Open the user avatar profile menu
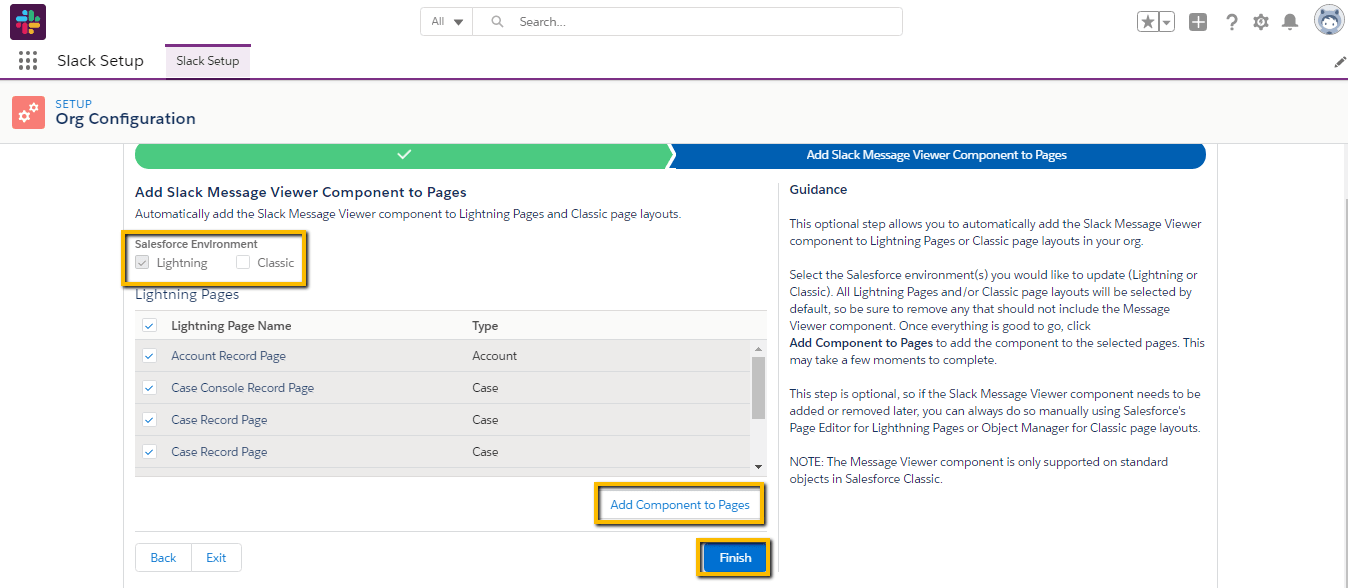This screenshot has height=588, width=1348. (x=1328, y=21)
